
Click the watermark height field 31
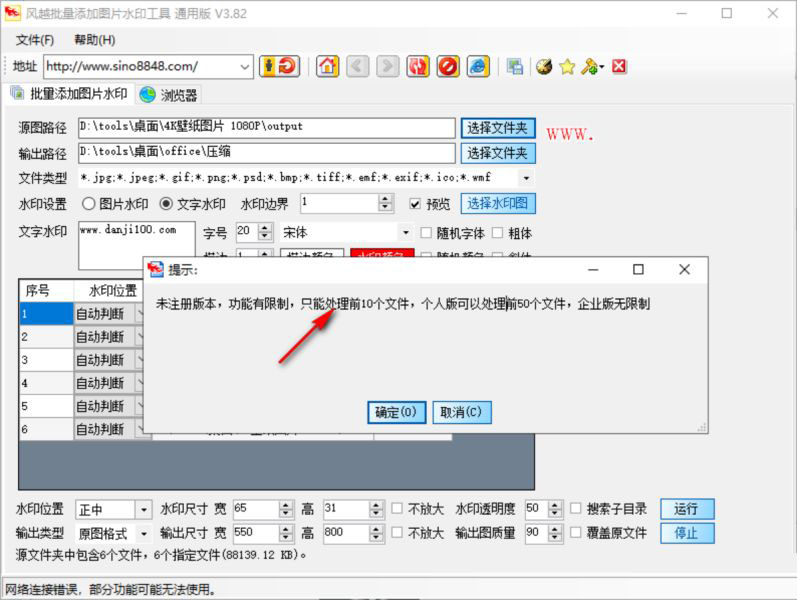(346, 508)
